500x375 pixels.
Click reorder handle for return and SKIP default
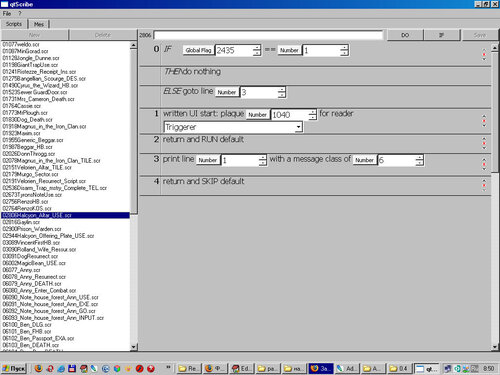484,185
